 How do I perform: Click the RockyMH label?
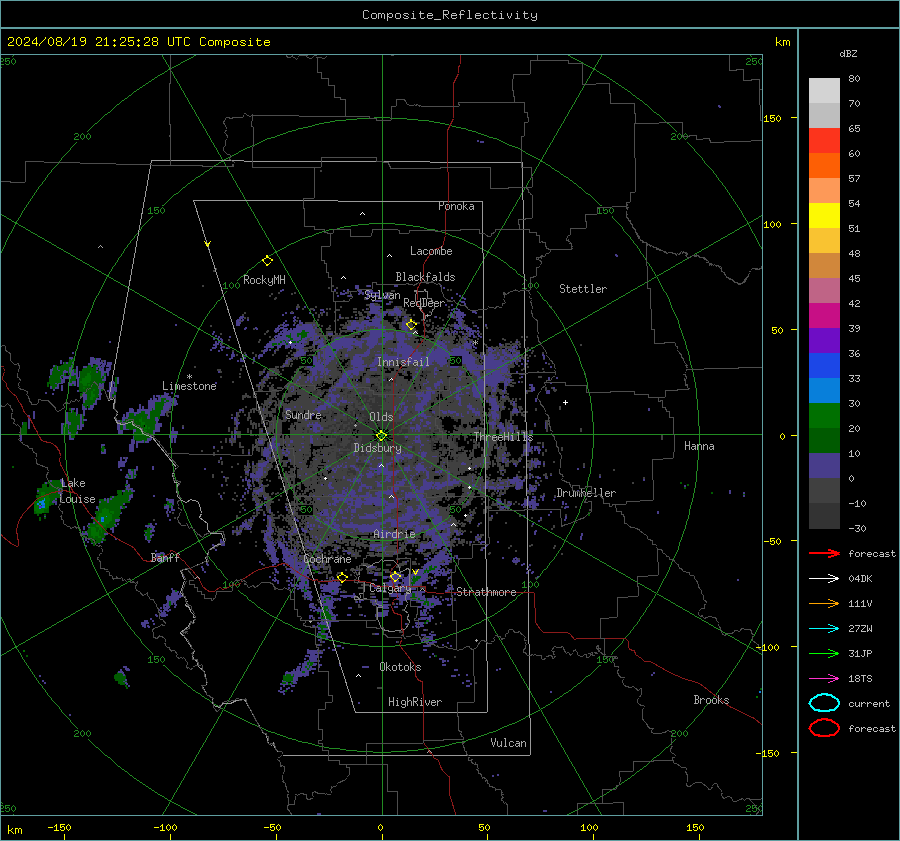264,280
